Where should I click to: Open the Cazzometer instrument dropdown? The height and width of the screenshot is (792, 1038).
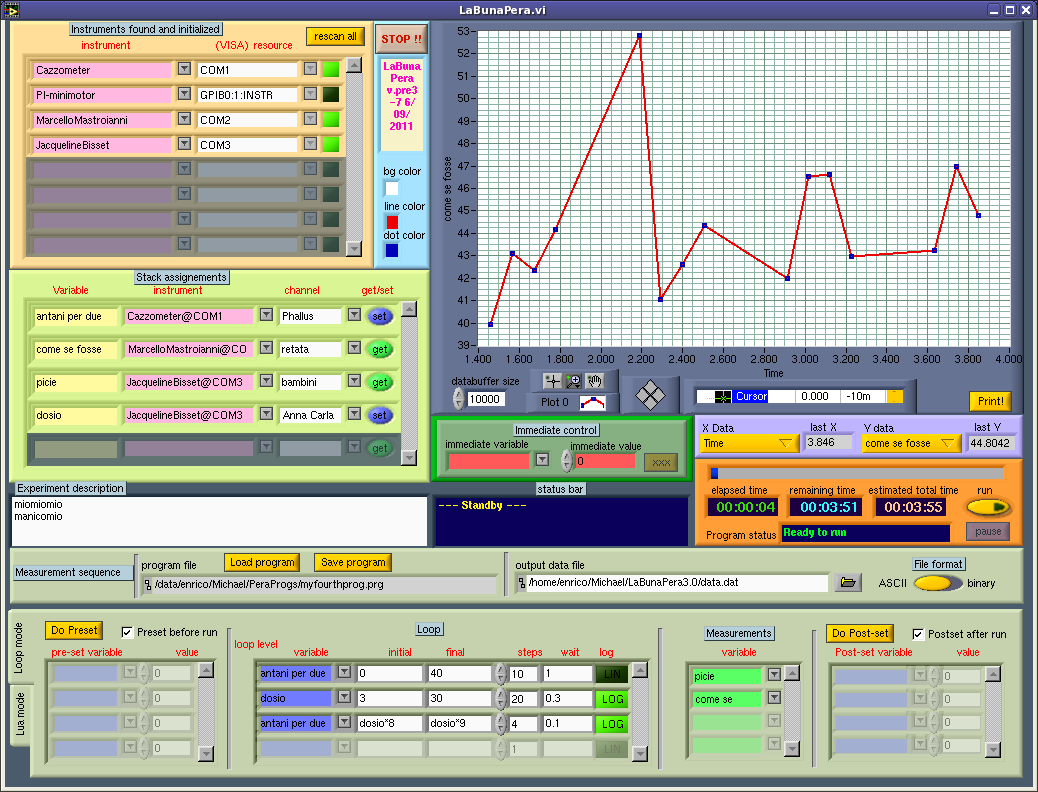coord(183,70)
